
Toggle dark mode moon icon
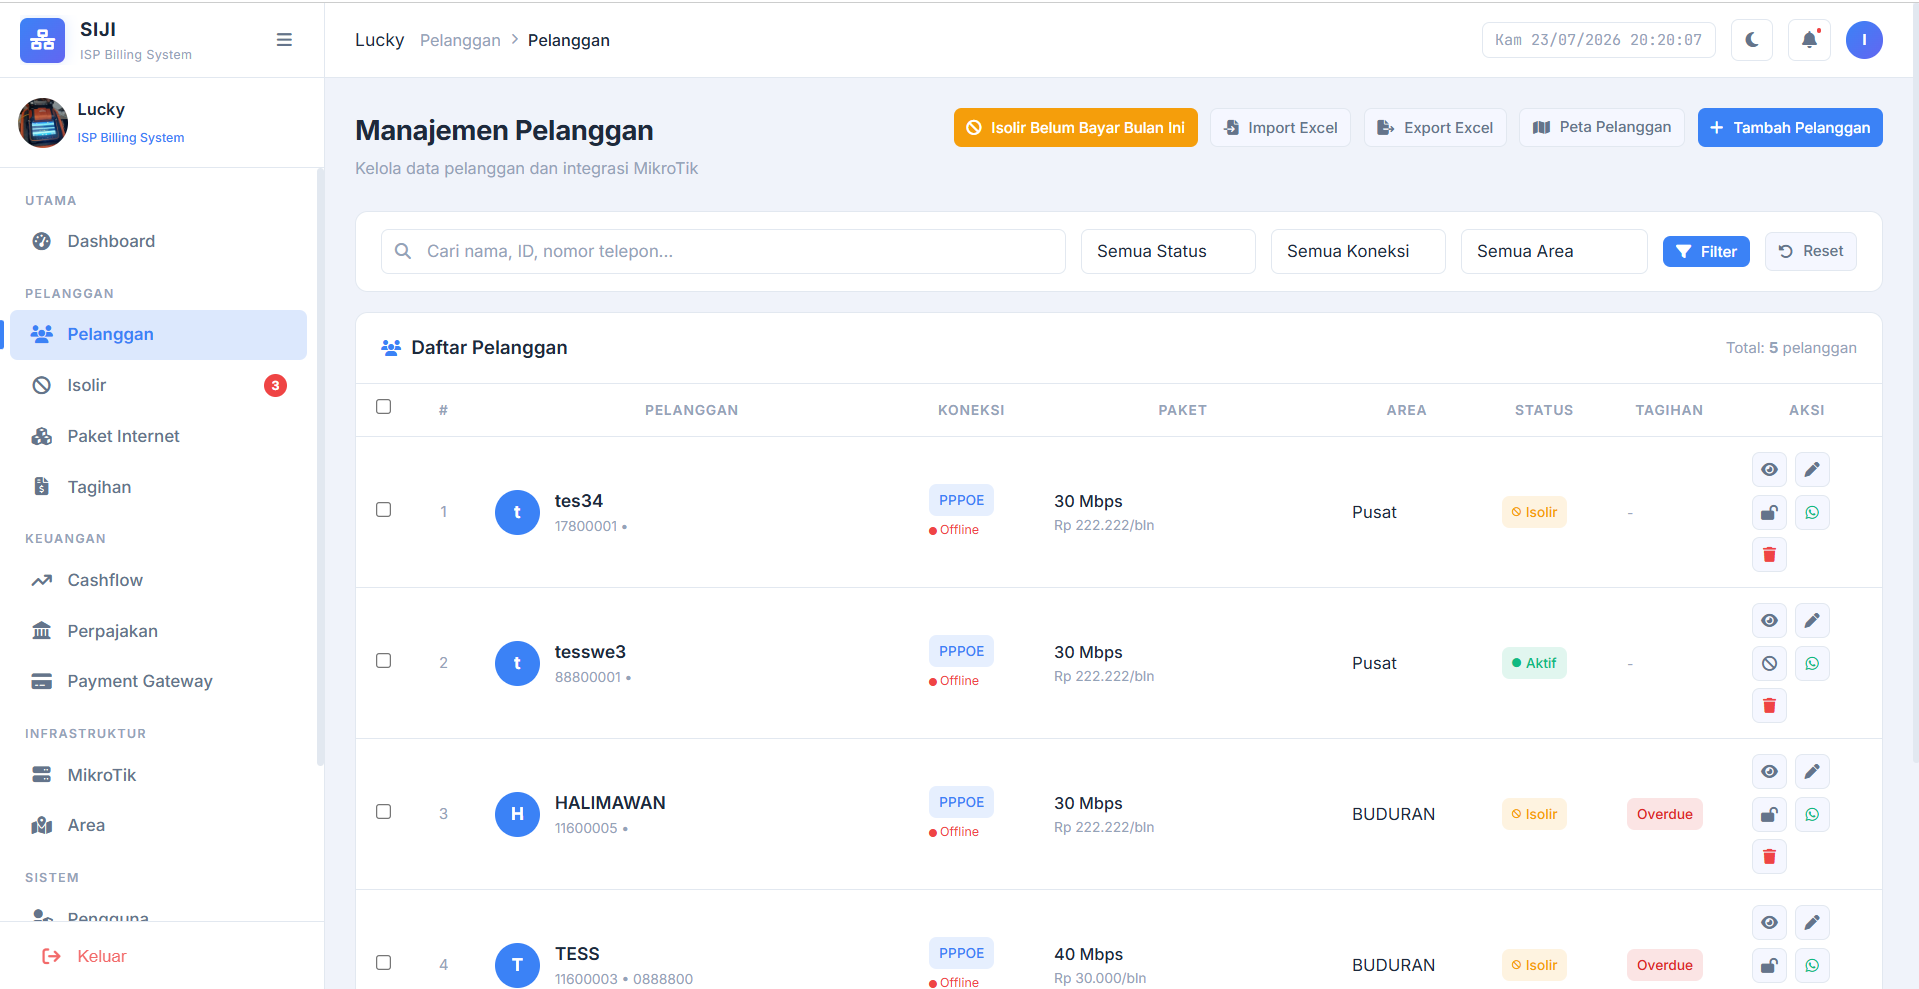click(x=1752, y=40)
